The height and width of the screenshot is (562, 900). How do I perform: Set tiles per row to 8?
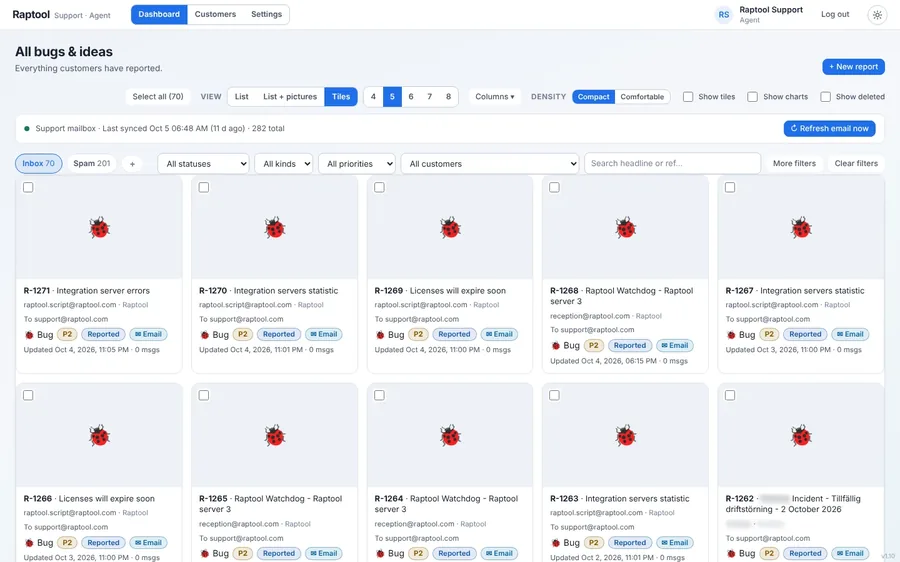448,96
